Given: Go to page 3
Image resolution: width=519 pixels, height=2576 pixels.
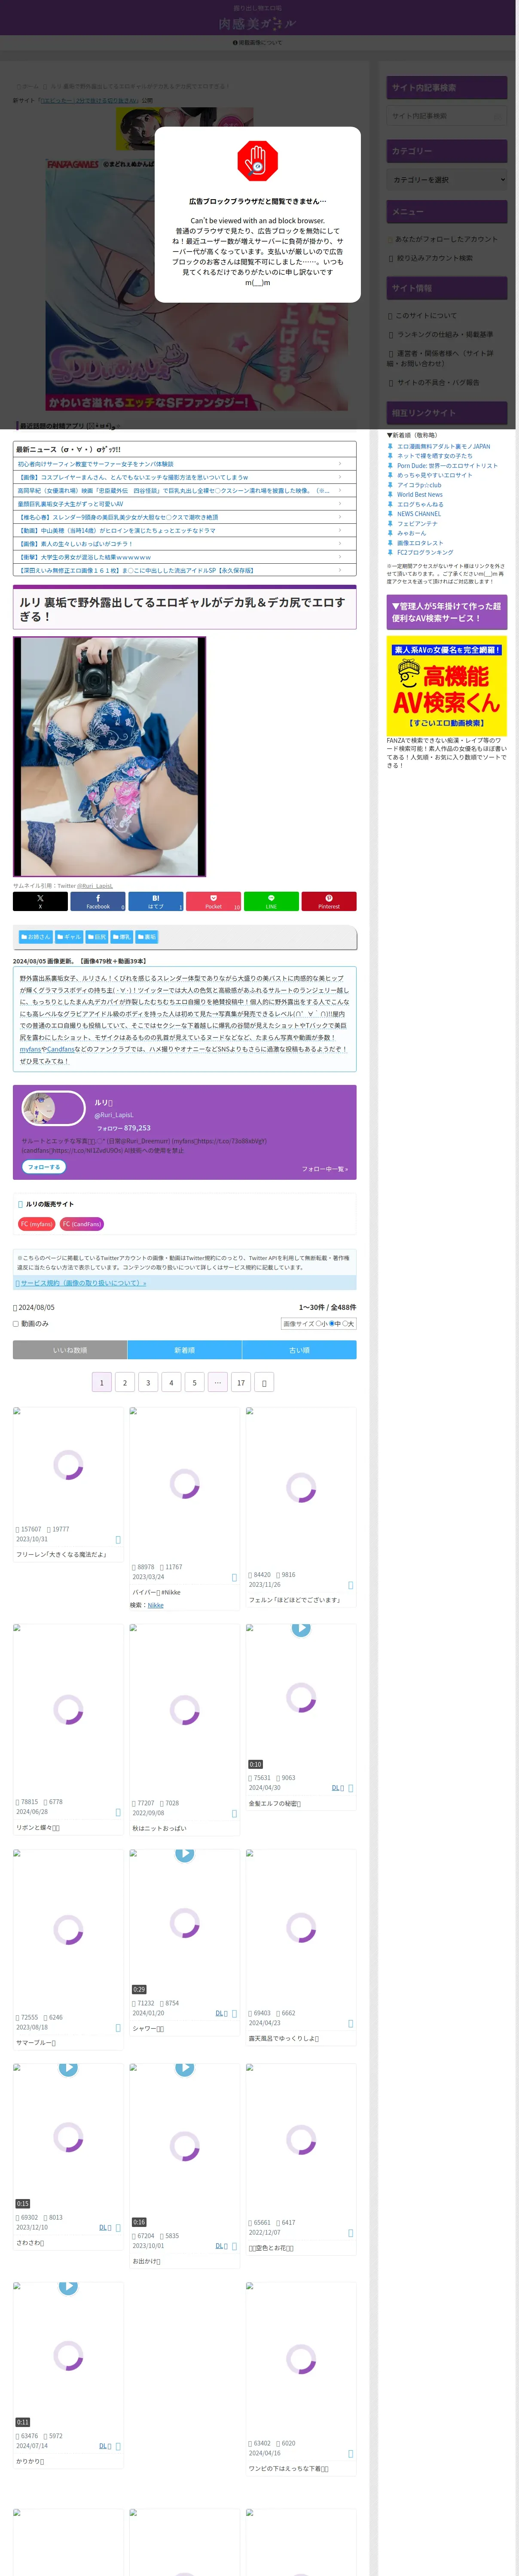Looking at the screenshot, I should [x=148, y=1382].
